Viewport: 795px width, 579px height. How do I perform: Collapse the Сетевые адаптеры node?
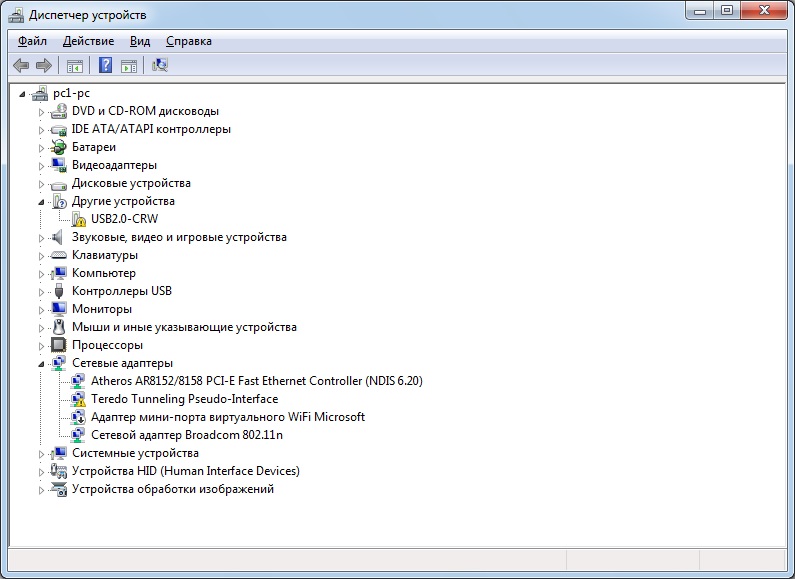tap(41, 364)
